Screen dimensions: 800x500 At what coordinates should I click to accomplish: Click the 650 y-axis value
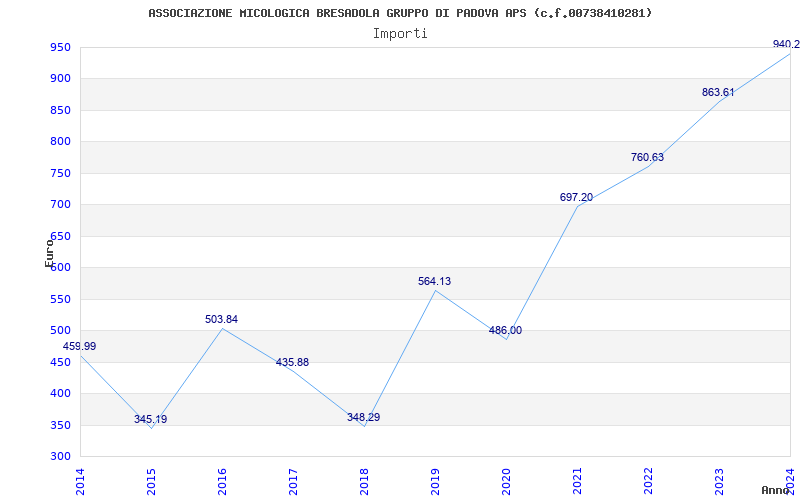click(60, 236)
